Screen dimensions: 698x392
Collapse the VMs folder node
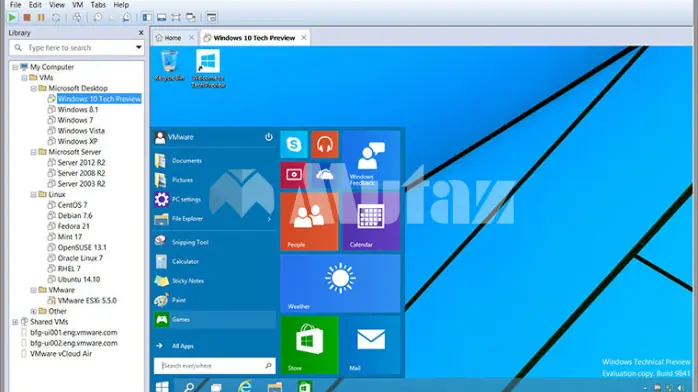tap(24, 78)
